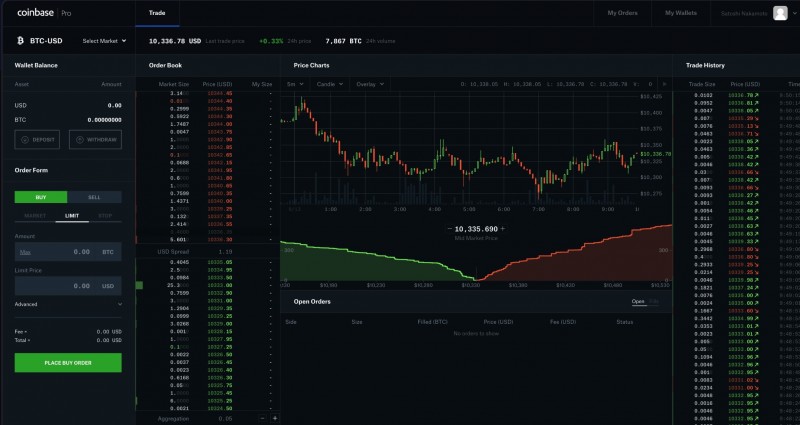Click order book ask row with size 5.601
The height and width of the screenshot is (425, 800).
pos(208,239)
